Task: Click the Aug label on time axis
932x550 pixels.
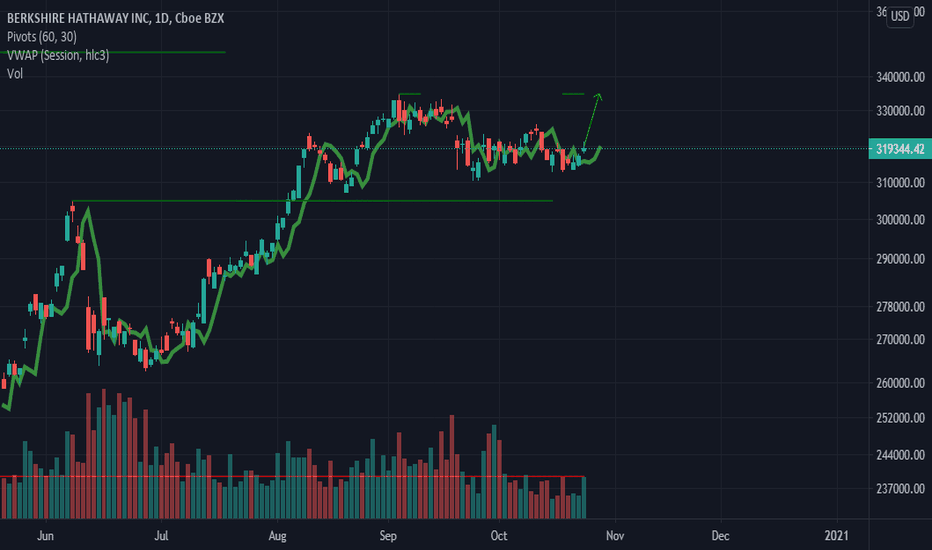Action: pyautogui.click(x=277, y=536)
